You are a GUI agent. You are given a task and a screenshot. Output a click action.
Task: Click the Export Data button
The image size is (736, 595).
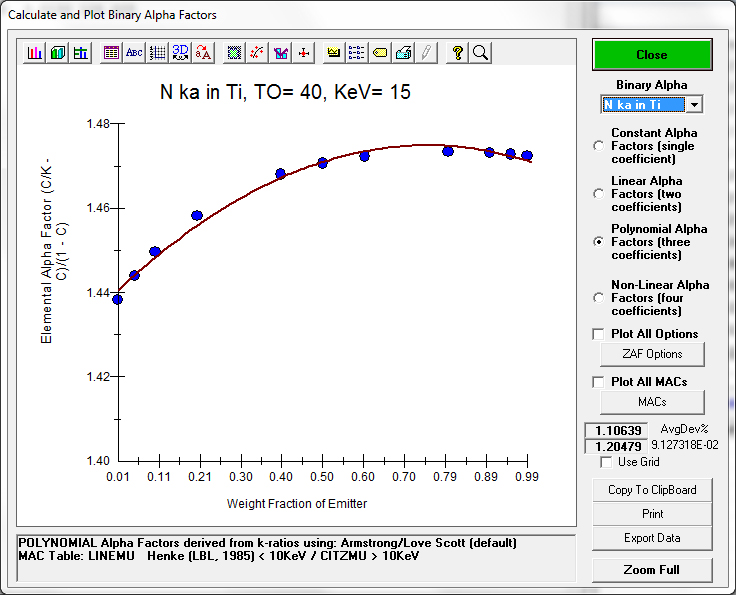(x=652, y=538)
